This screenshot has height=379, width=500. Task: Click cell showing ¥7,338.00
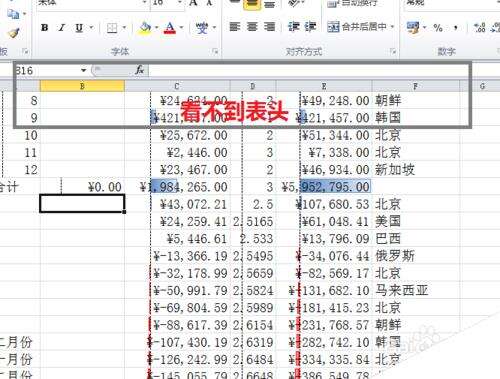pyautogui.click(x=324, y=153)
